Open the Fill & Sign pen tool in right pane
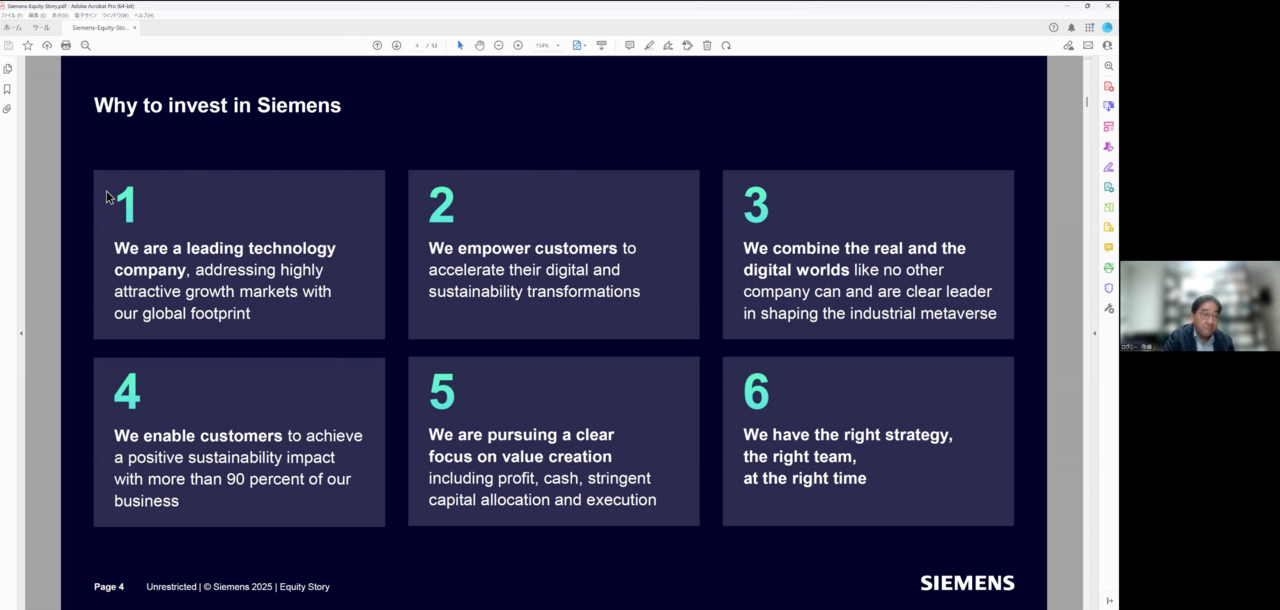 (1109, 167)
